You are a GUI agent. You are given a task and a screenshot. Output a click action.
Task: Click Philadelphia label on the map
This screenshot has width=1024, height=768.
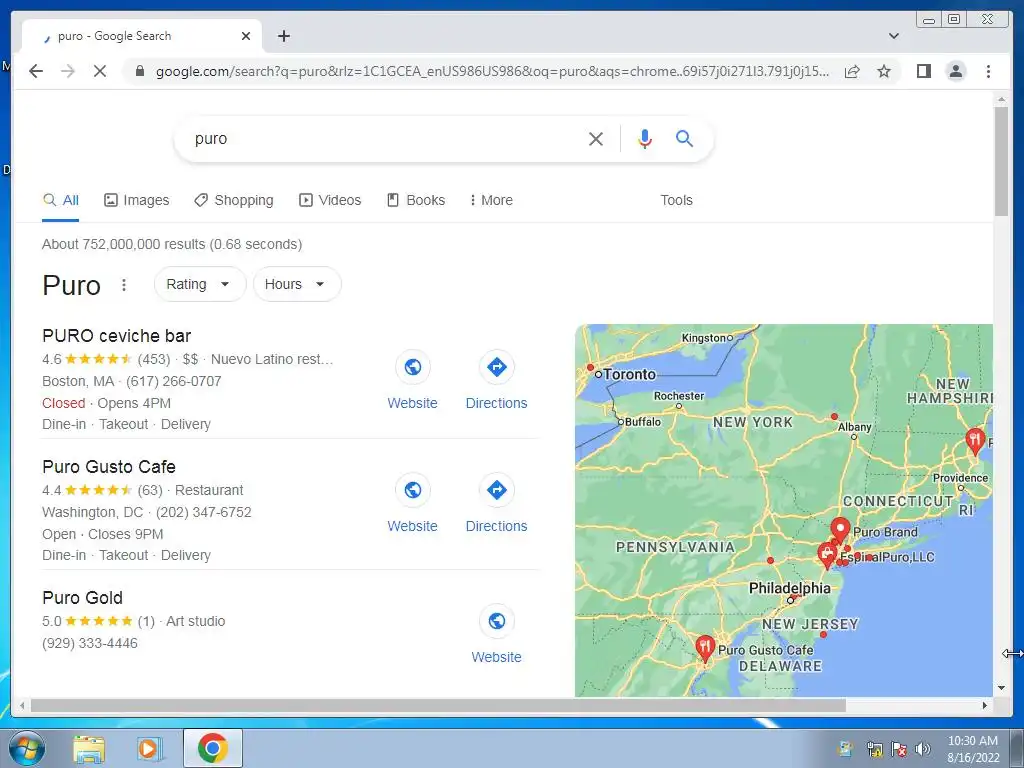[x=790, y=588]
